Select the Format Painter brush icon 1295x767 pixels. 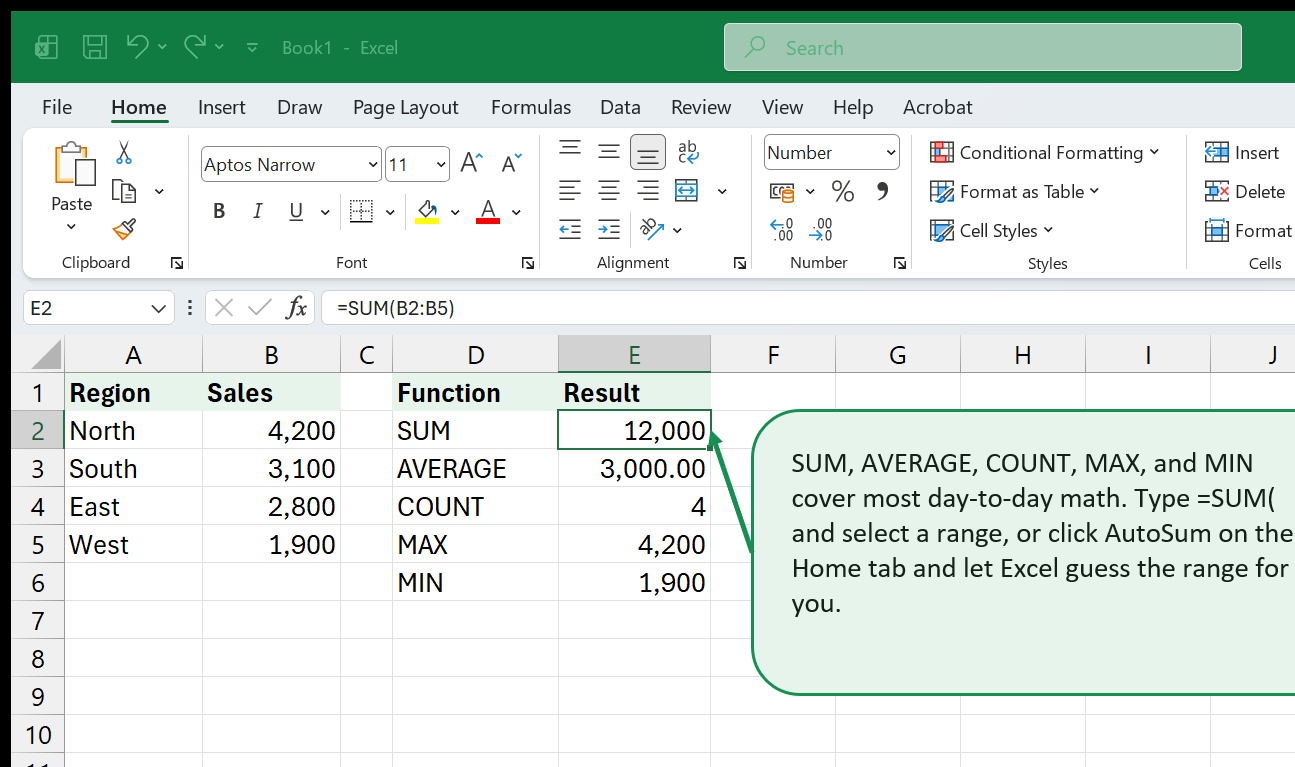[x=124, y=230]
